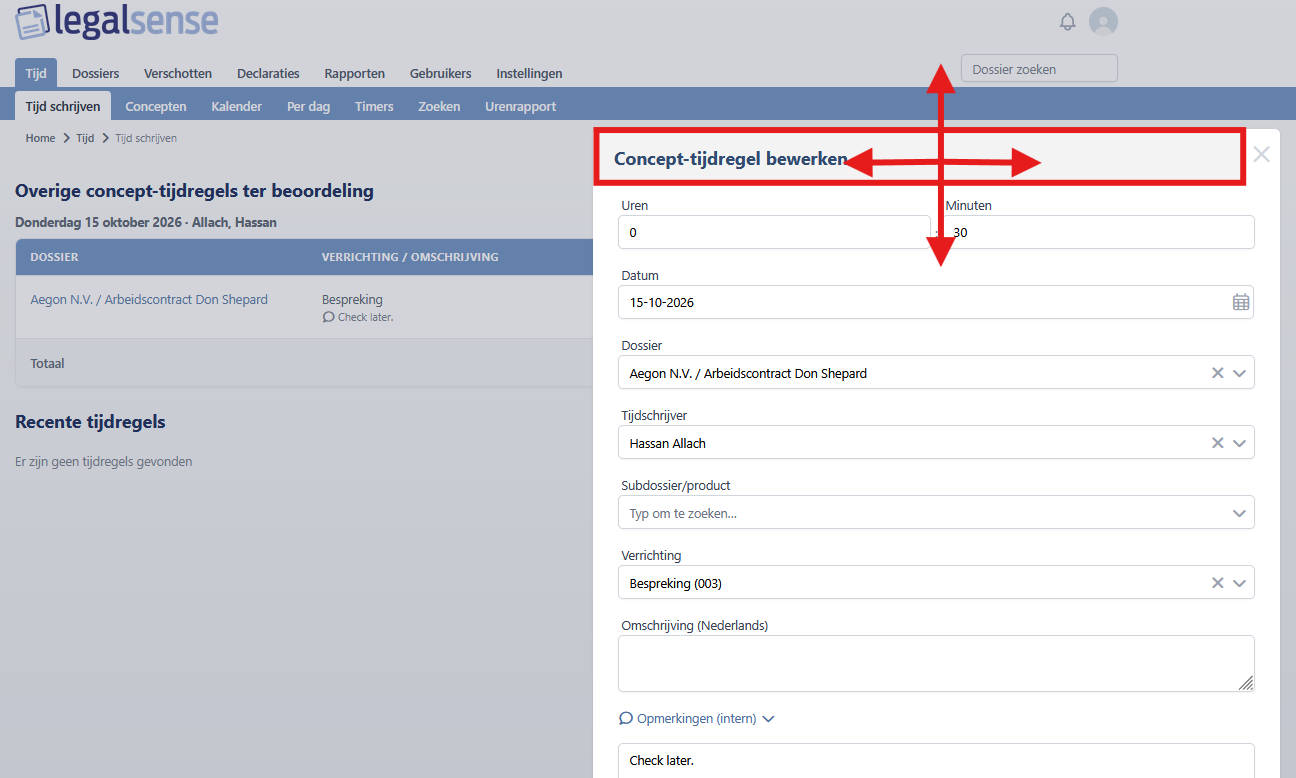Click the internal remark field Check later.
Screen dimensions: 1296x778
click(936, 760)
